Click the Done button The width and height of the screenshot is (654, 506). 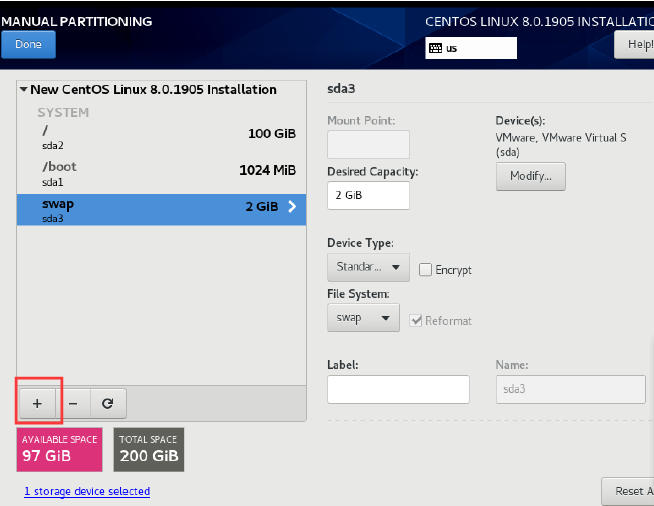[x=28, y=44]
